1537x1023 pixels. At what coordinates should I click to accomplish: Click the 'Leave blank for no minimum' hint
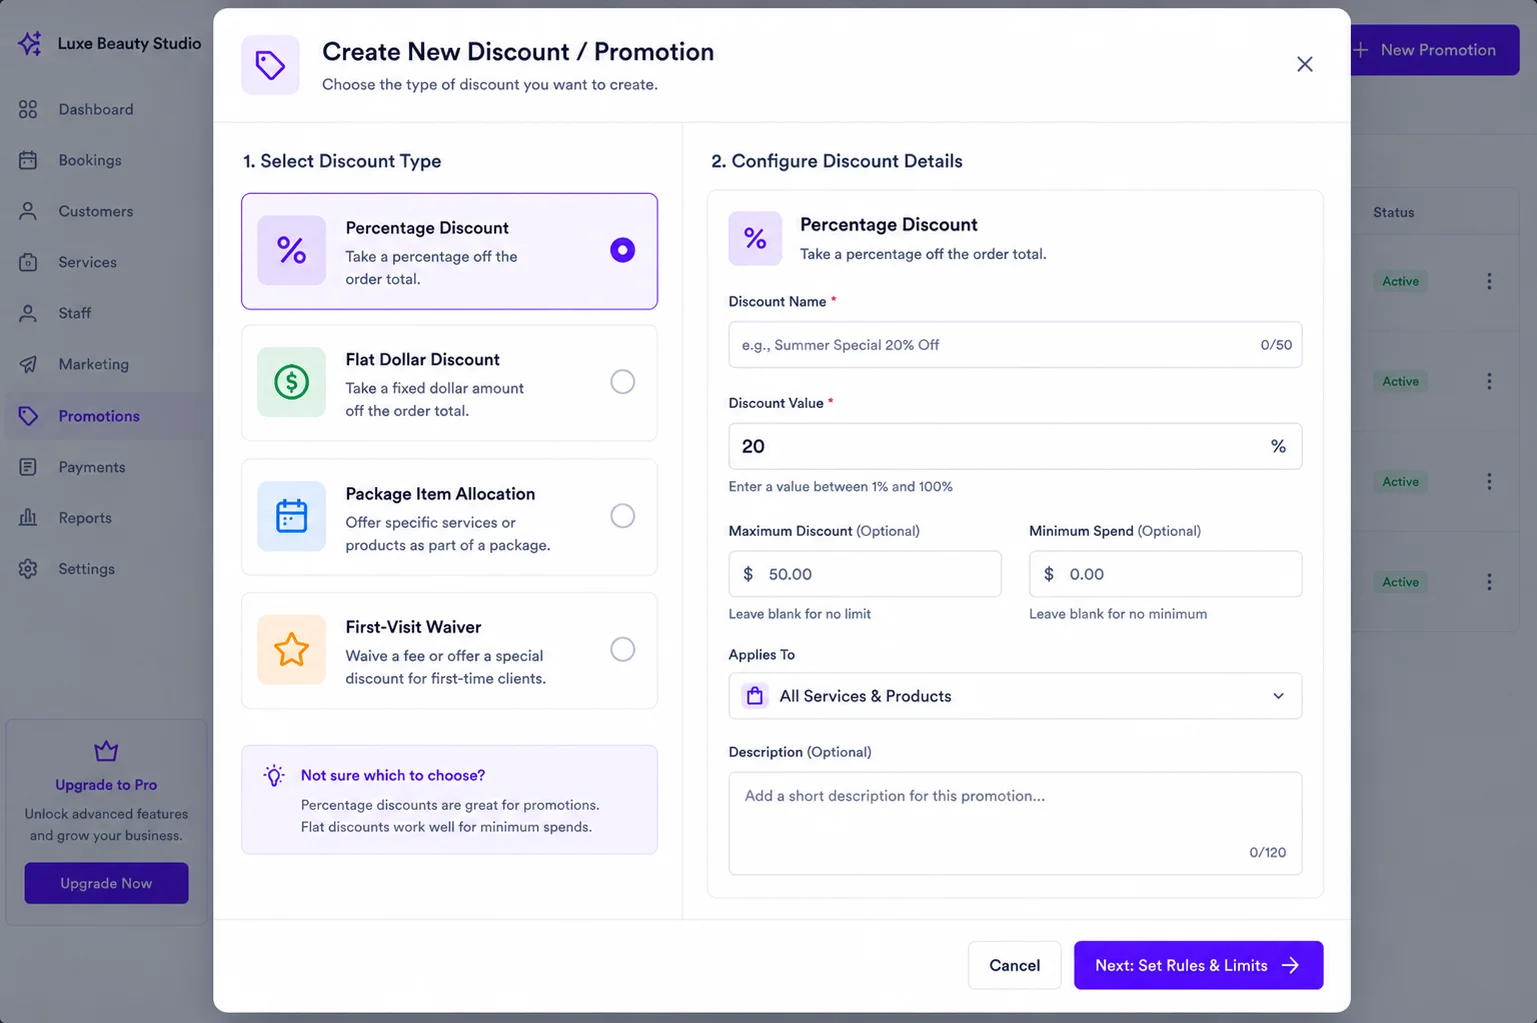[1118, 614]
